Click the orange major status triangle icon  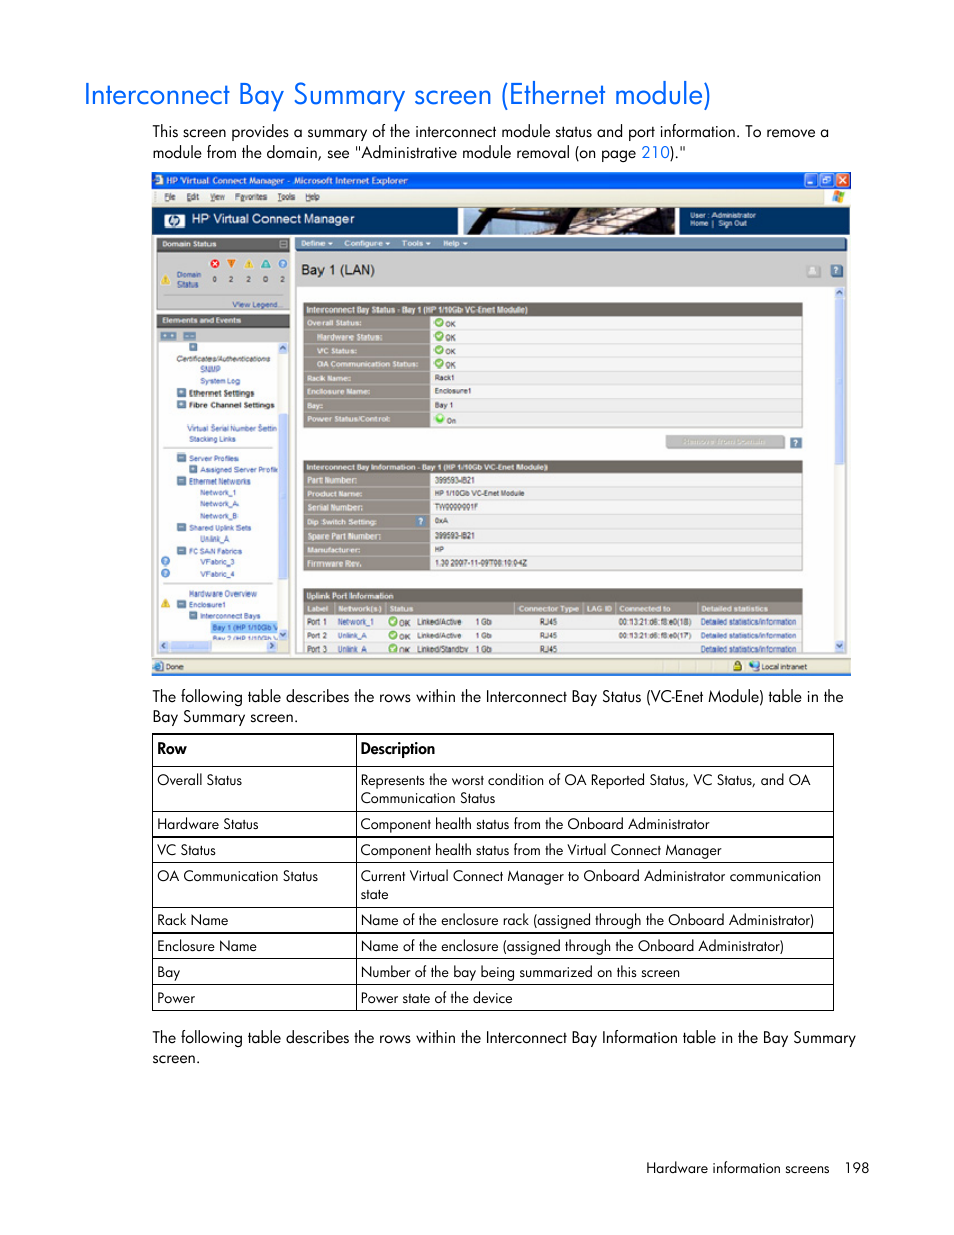click(x=231, y=264)
